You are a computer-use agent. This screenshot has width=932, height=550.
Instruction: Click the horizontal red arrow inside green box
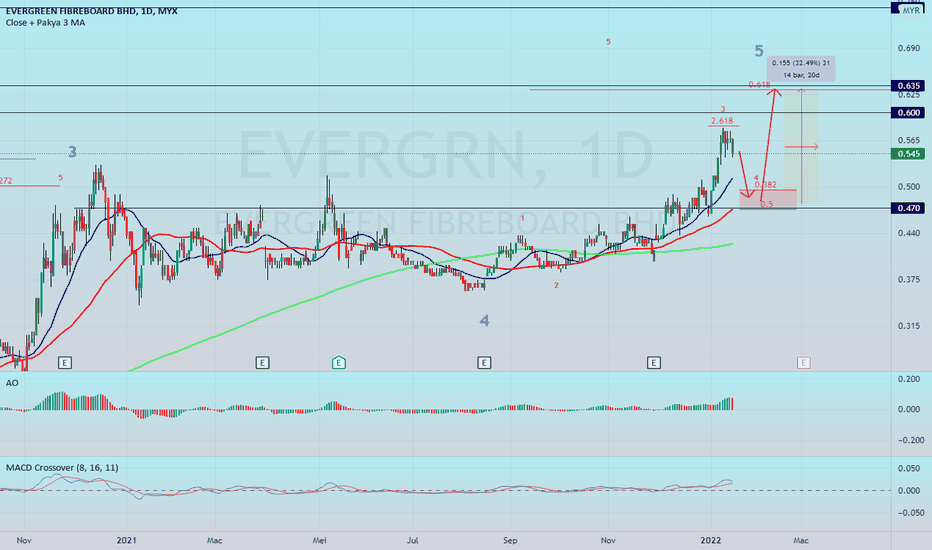pyautogui.click(x=801, y=146)
